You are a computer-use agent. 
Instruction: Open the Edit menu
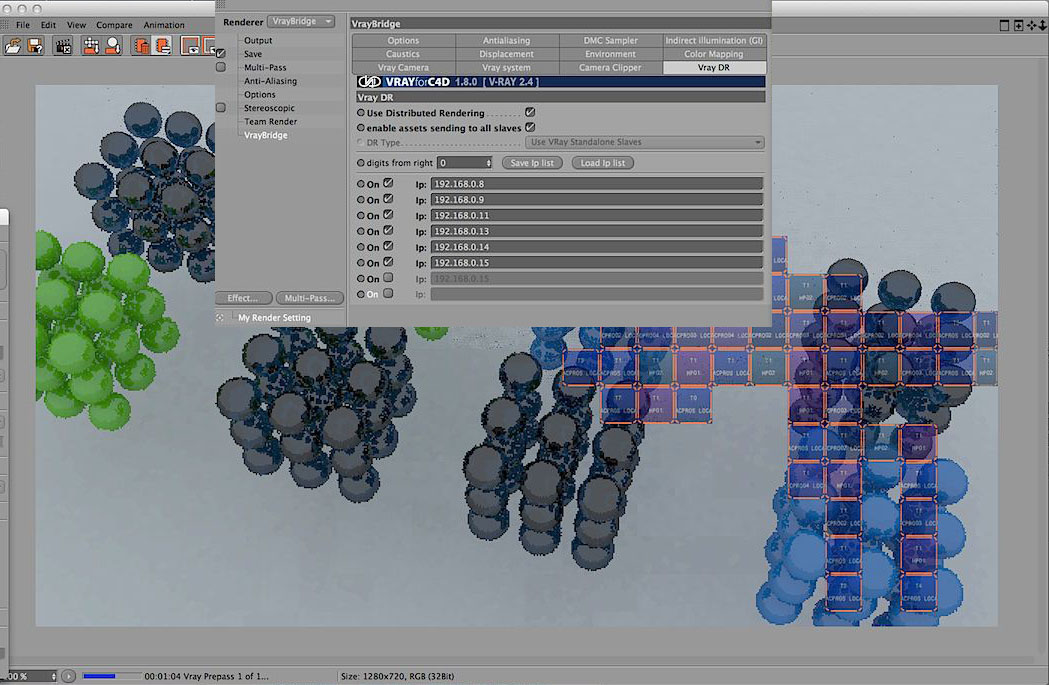tap(48, 25)
